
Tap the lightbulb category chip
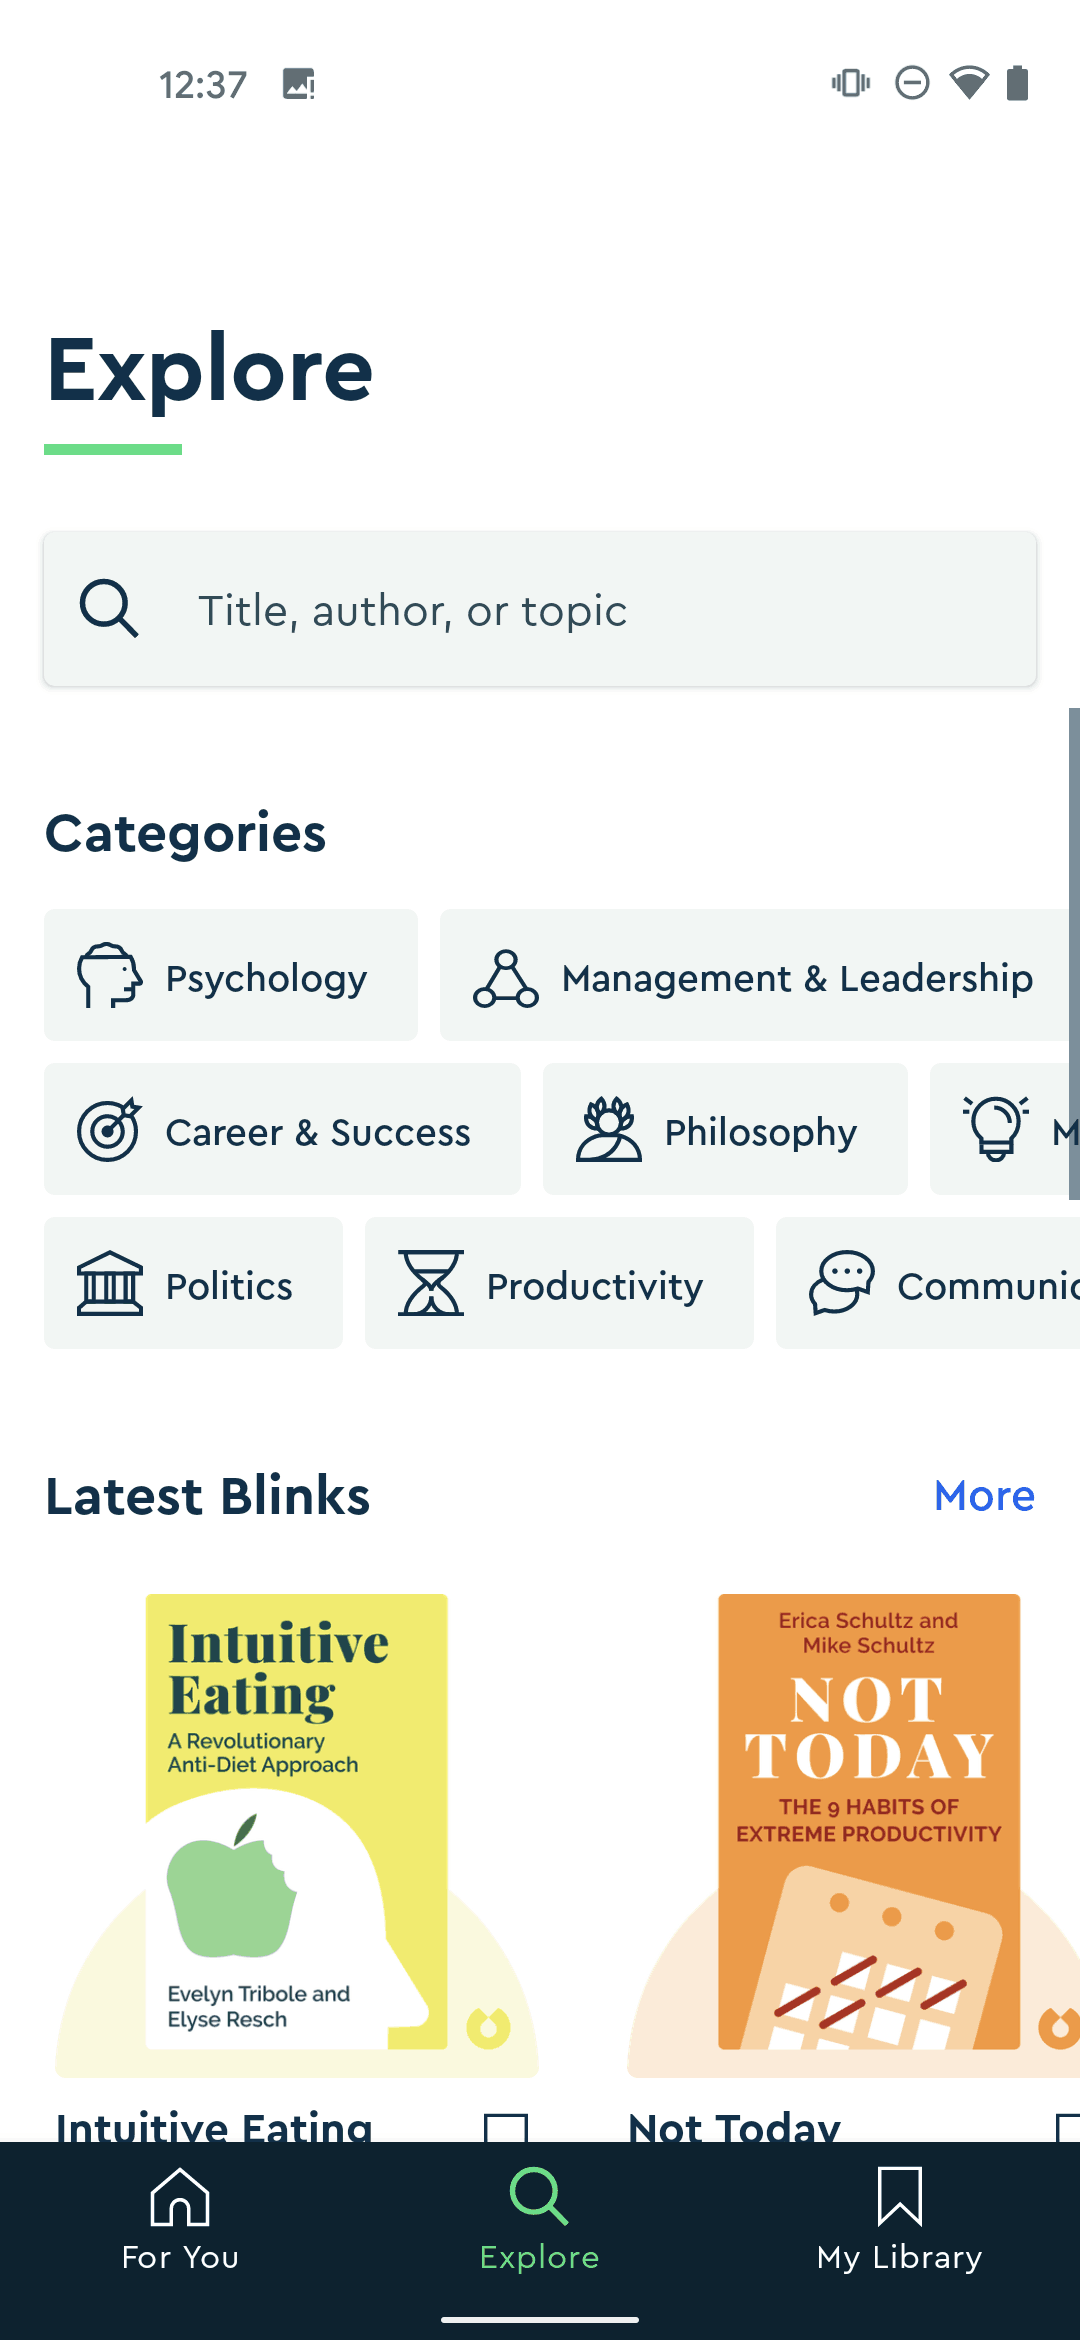coord(1005,1129)
